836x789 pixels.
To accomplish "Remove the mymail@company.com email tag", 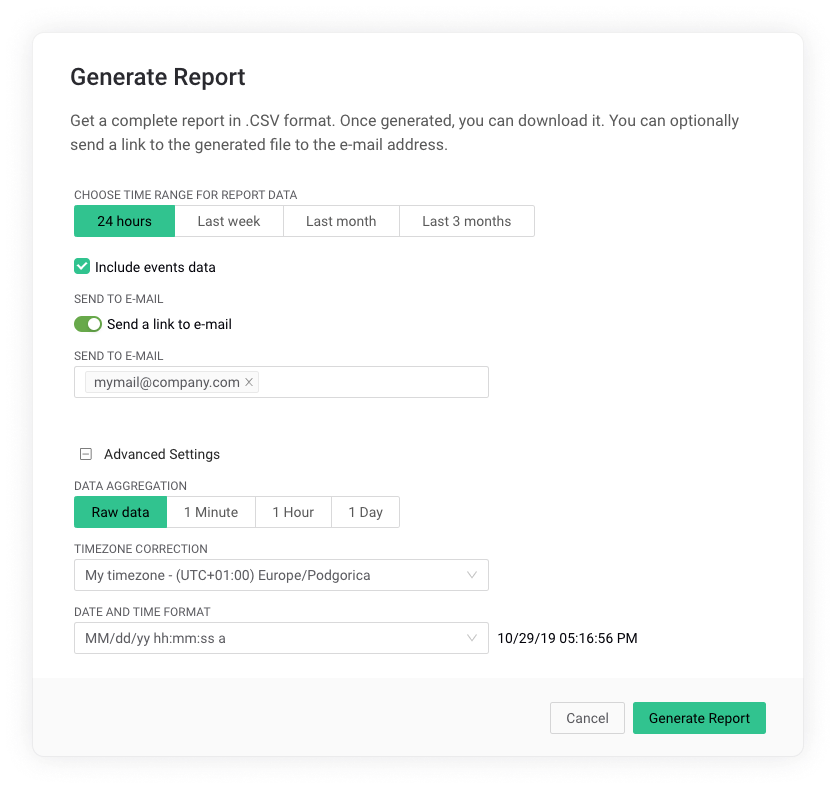I will tap(249, 382).
